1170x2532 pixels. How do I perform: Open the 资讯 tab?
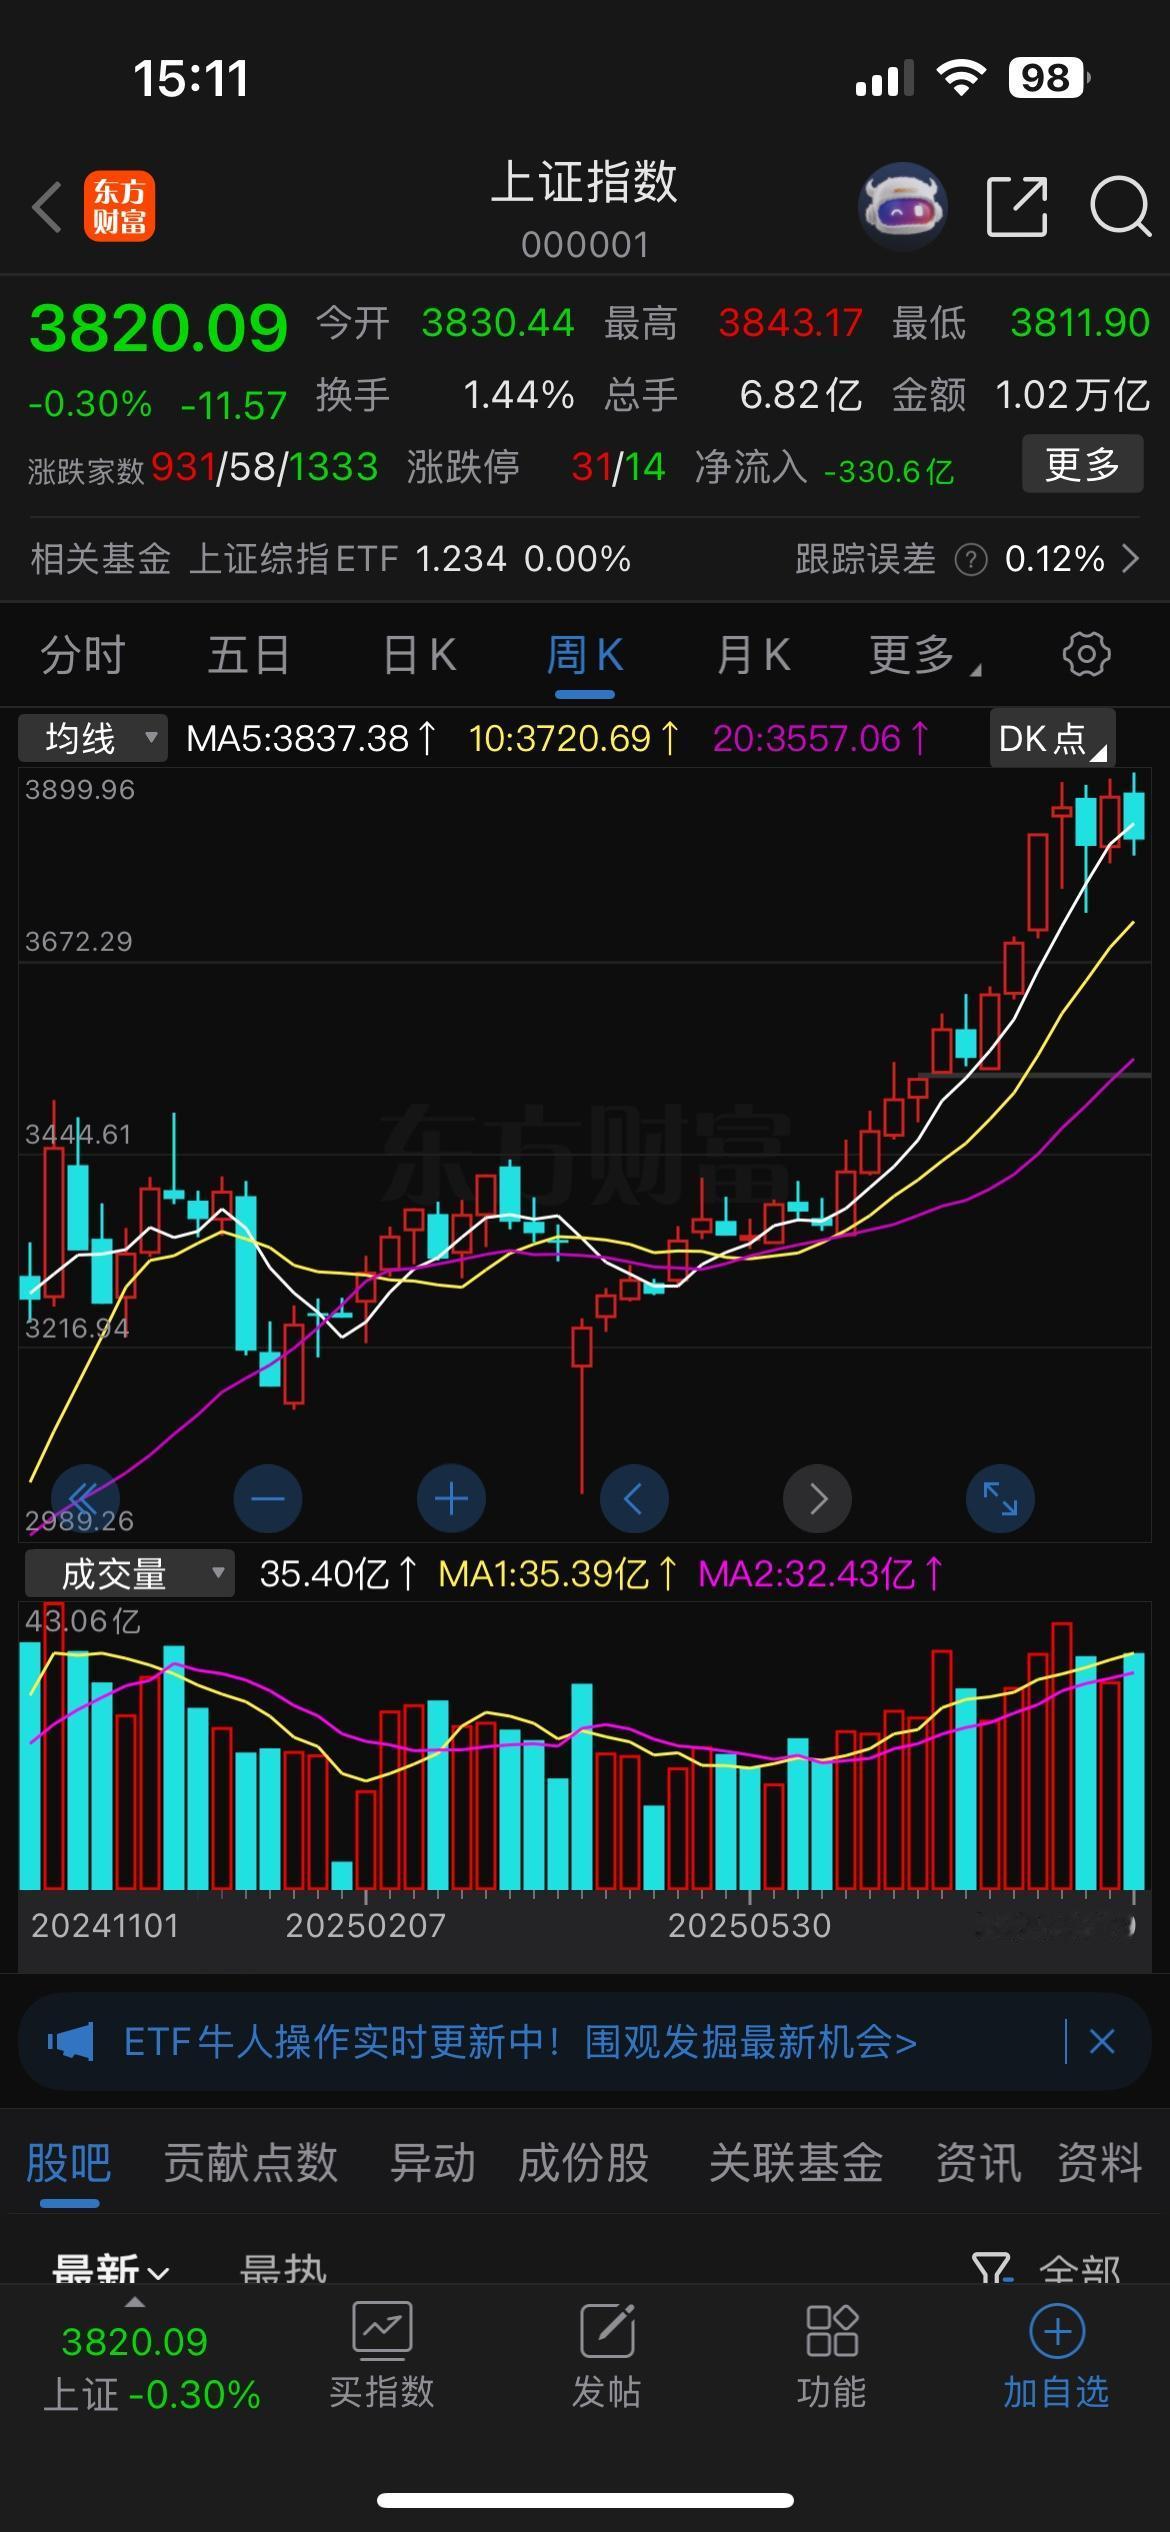[978, 2162]
